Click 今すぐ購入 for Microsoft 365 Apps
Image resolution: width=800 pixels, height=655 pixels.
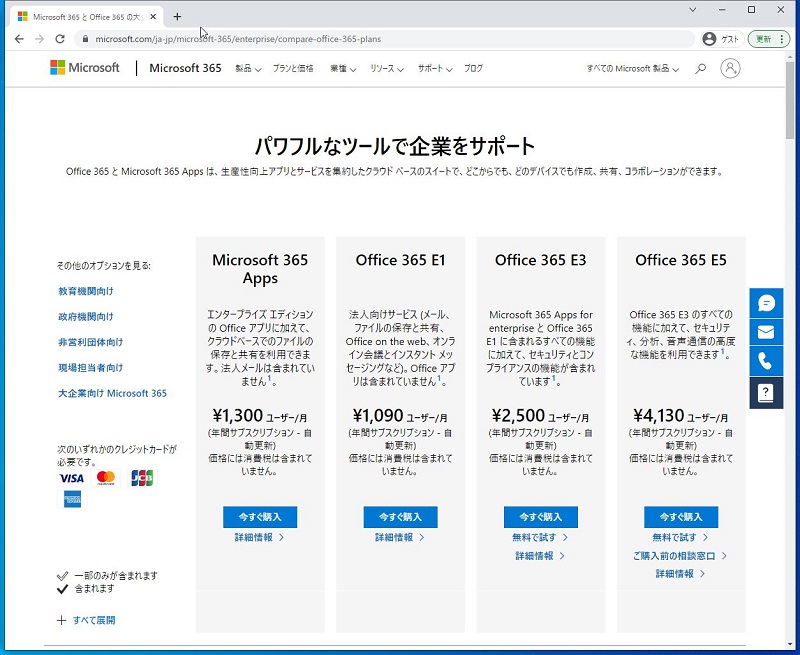pyautogui.click(x=260, y=517)
